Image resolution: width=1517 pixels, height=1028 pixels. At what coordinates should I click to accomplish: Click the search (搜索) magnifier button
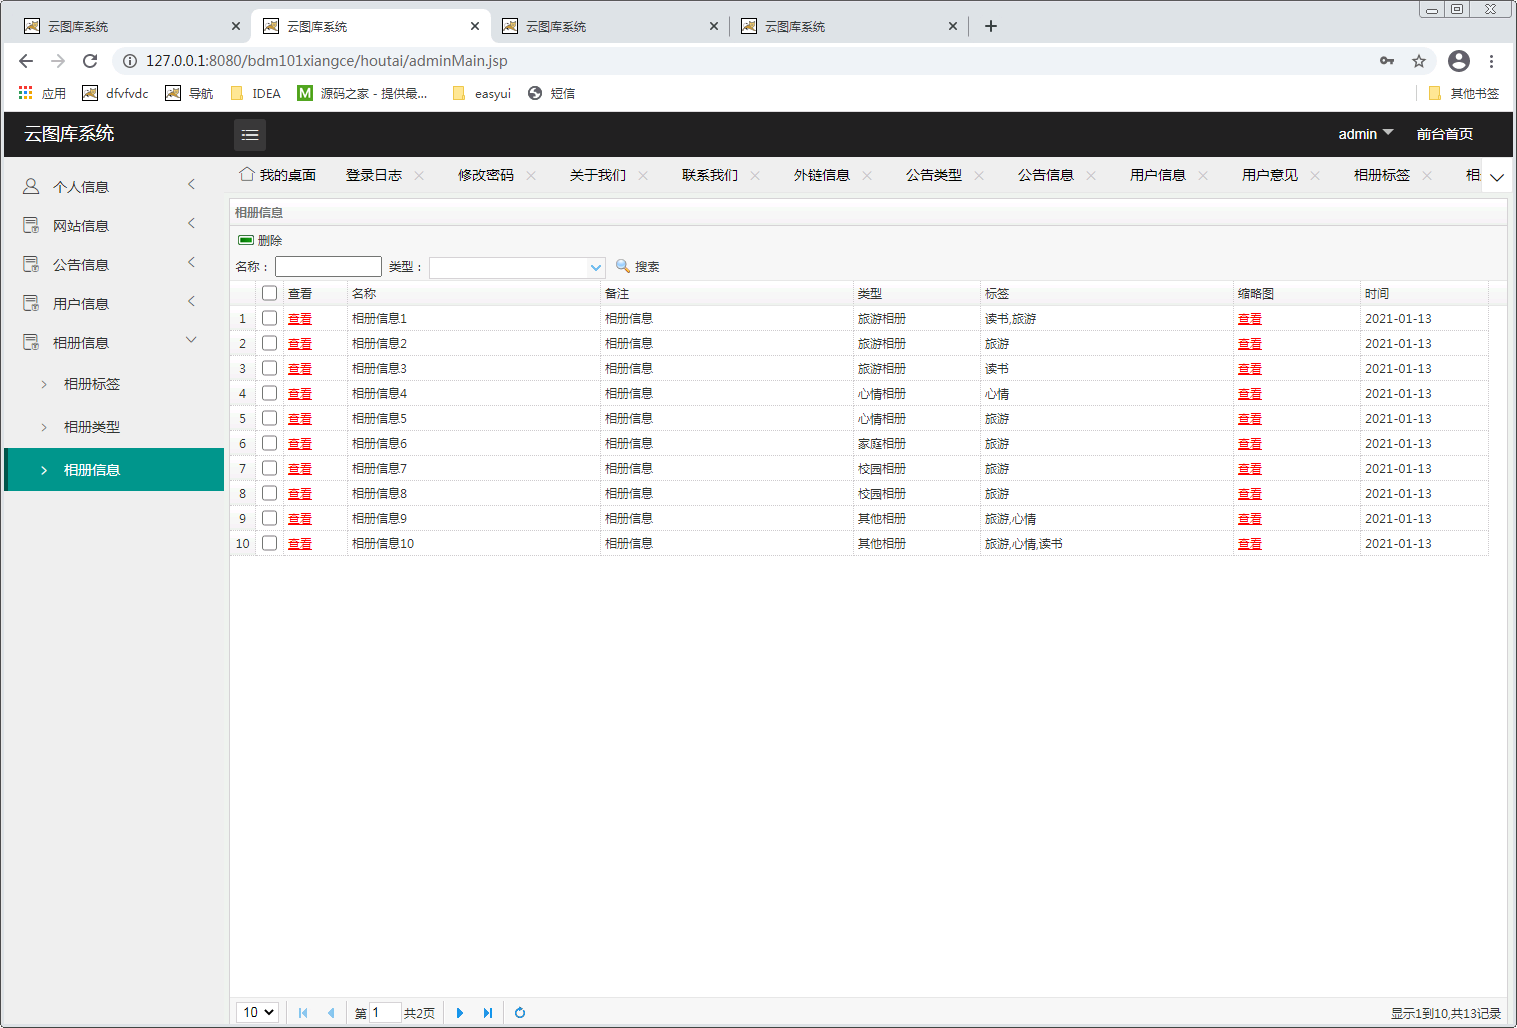[x=637, y=266]
